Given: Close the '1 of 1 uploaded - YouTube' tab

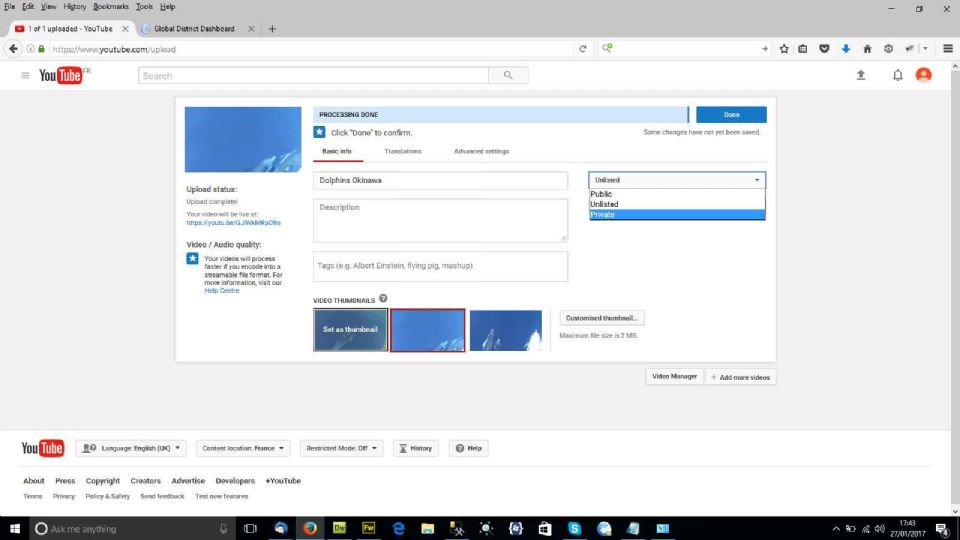Looking at the screenshot, I should point(125,29).
